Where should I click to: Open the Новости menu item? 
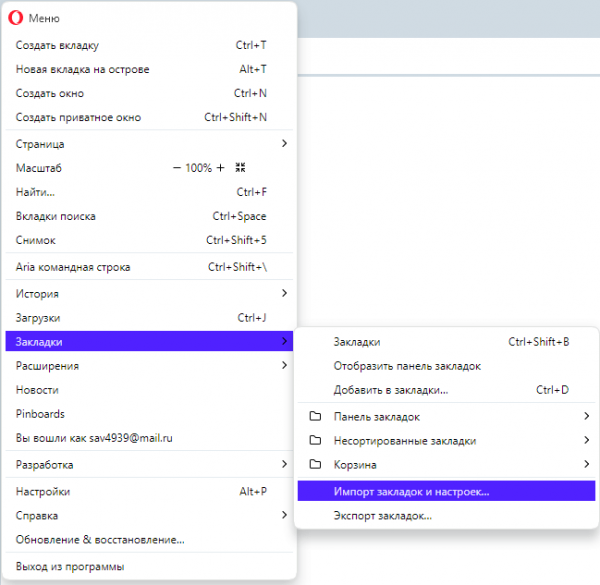(x=149, y=390)
